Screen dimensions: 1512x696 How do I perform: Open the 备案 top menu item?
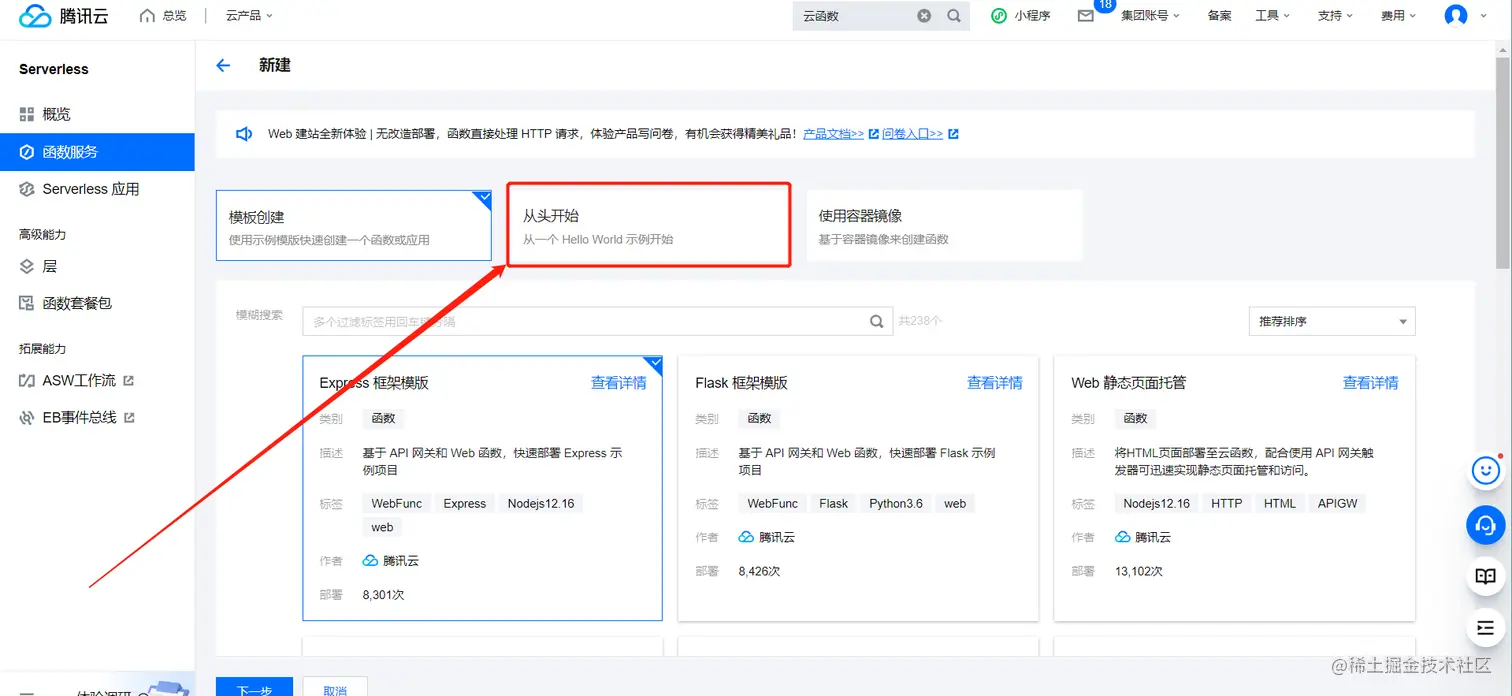[1219, 16]
